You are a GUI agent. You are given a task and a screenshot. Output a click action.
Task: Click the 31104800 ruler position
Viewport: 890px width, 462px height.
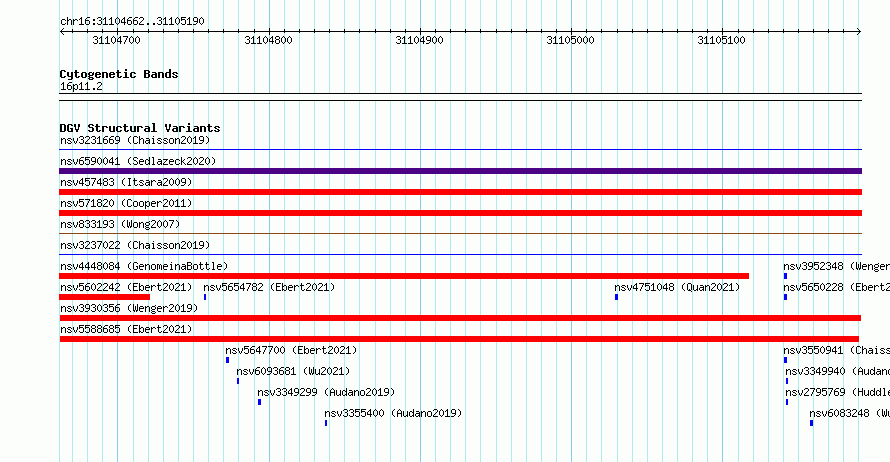[268, 40]
